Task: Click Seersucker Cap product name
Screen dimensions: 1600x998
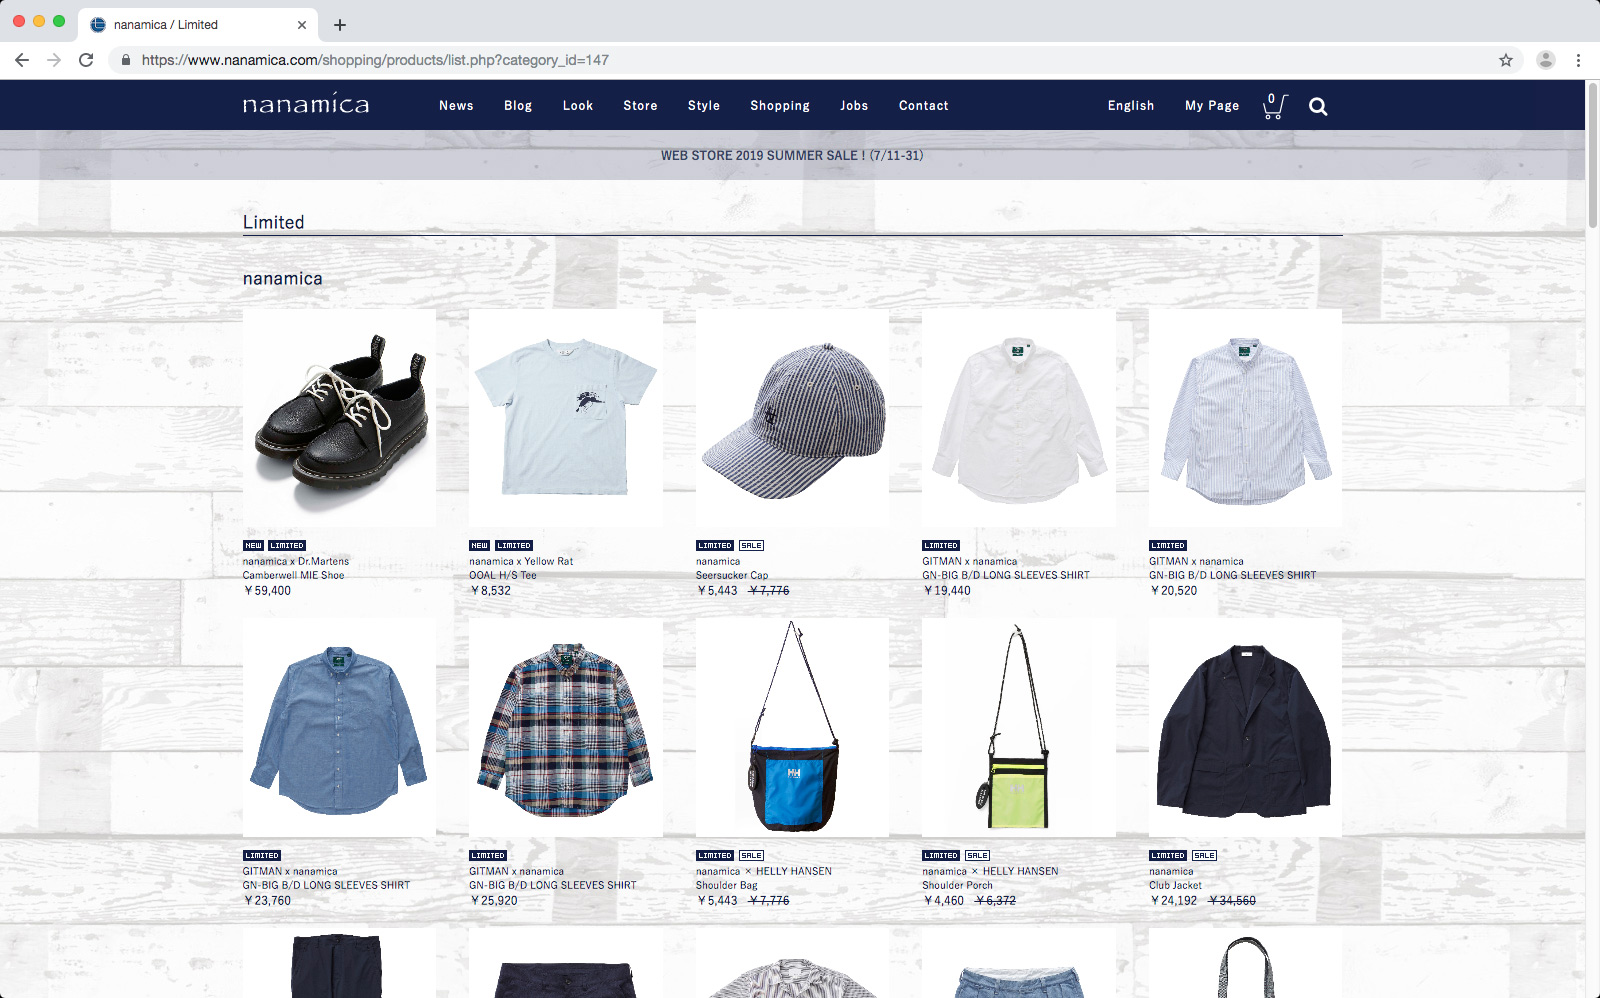Action: (732, 576)
